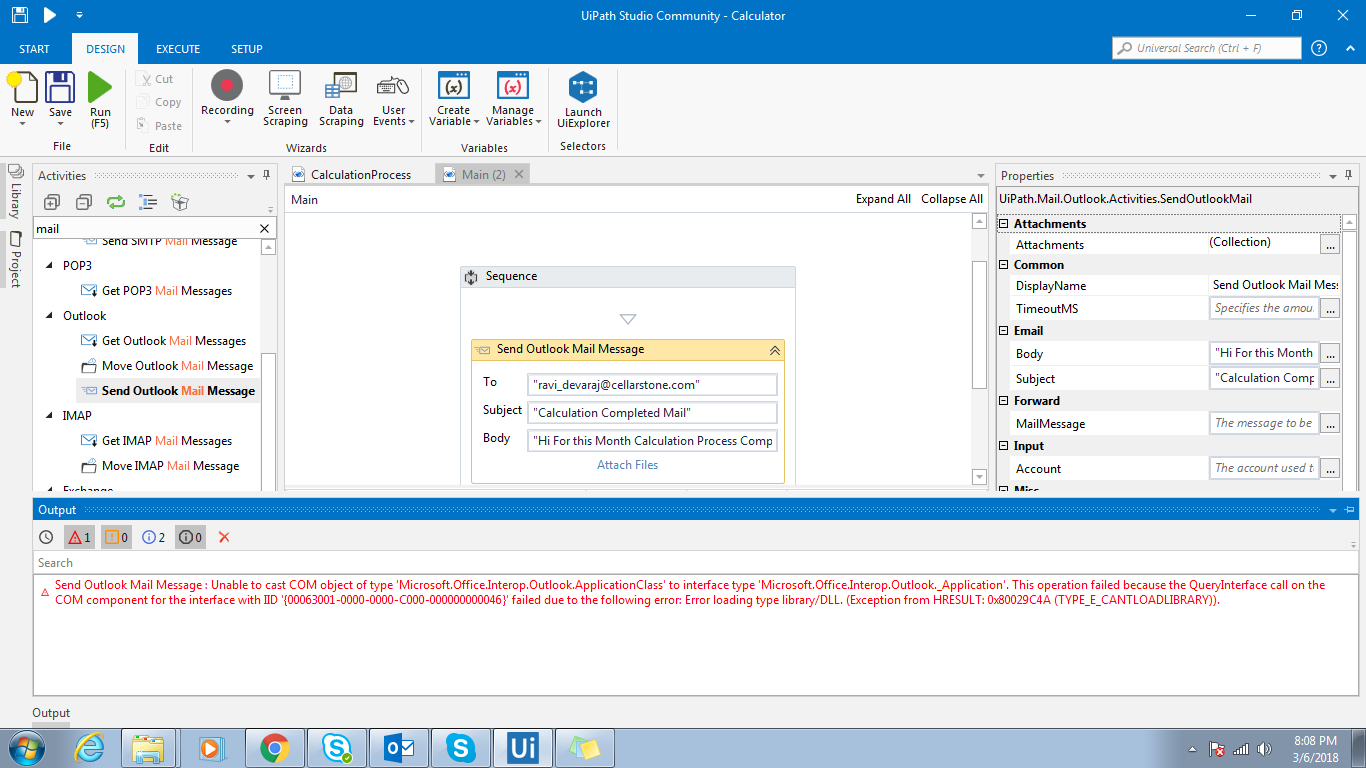Click the Copy button in the Edit group
This screenshot has height=768, width=1366.
tap(160, 102)
